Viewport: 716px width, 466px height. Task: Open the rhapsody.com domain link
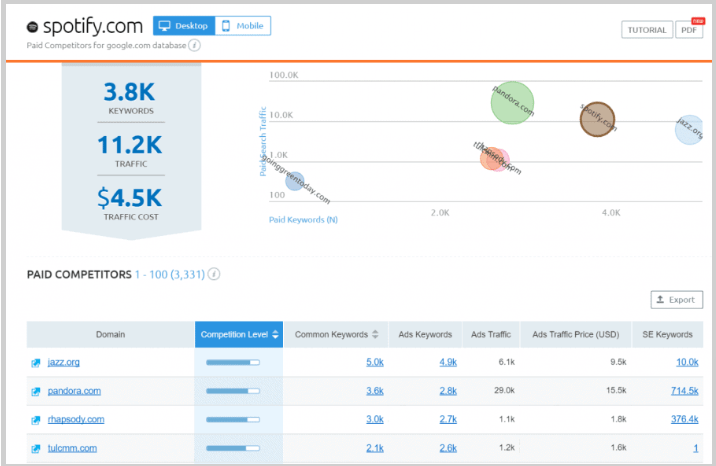click(x=76, y=419)
